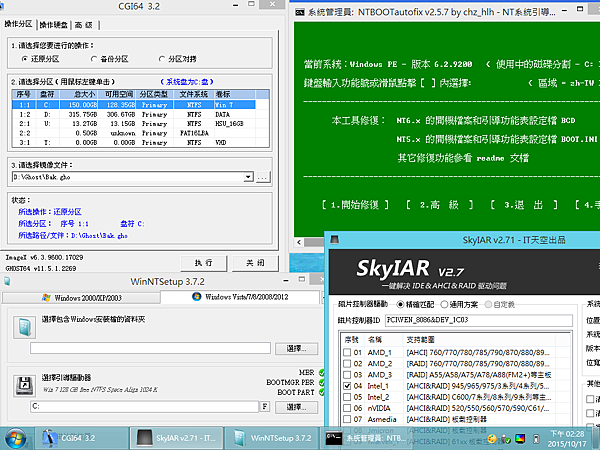600x450 pixels.
Task: Click the CGI64 Close button
Action: tap(255, 262)
